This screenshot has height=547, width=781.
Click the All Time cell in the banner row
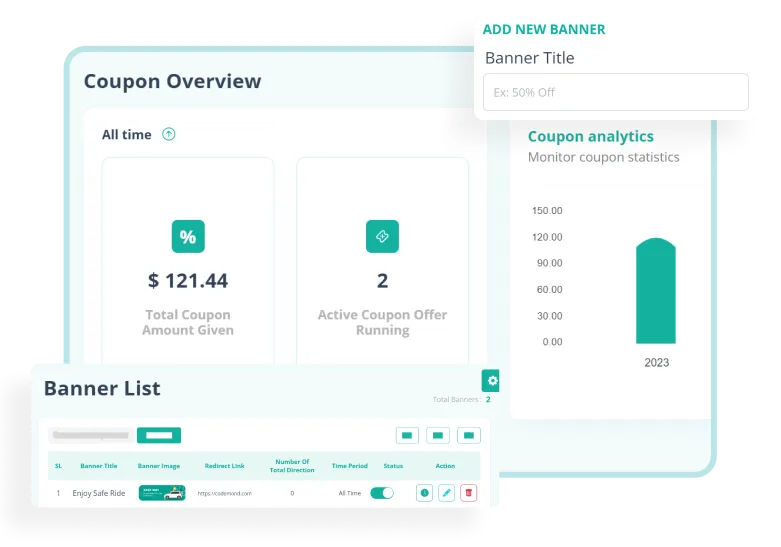350,493
